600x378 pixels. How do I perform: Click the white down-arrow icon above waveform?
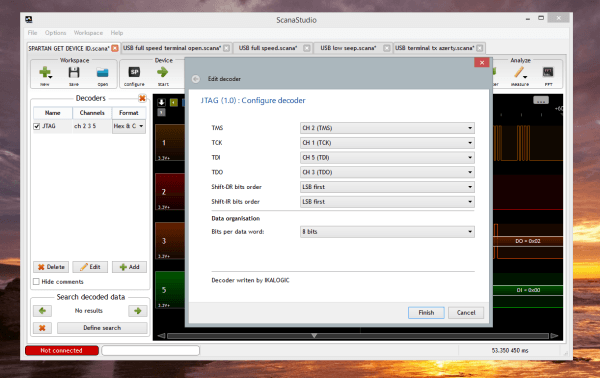[161, 102]
